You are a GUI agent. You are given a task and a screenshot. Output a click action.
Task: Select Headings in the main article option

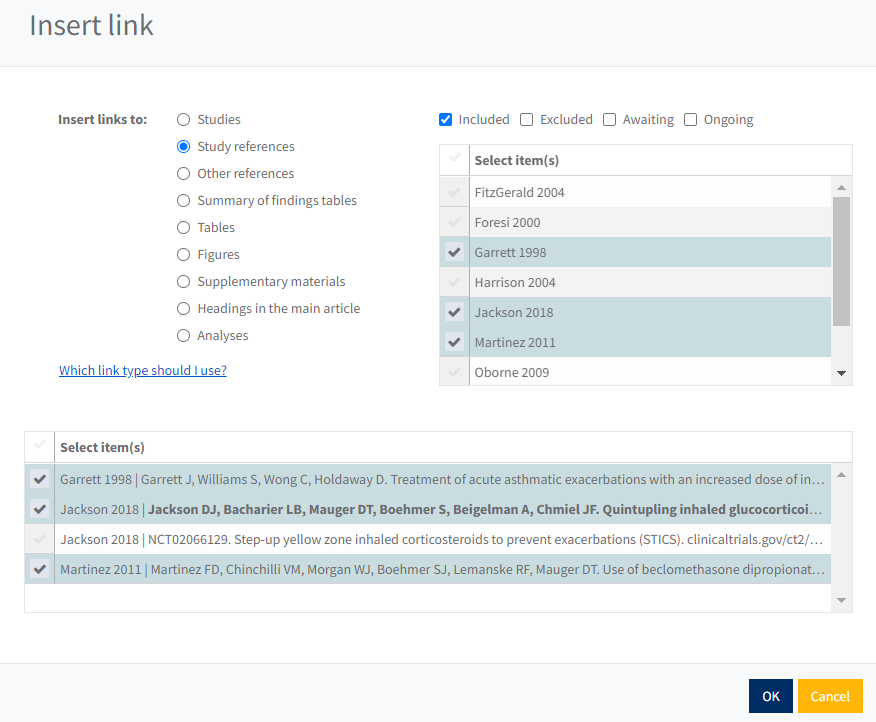(x=184, y=309)
